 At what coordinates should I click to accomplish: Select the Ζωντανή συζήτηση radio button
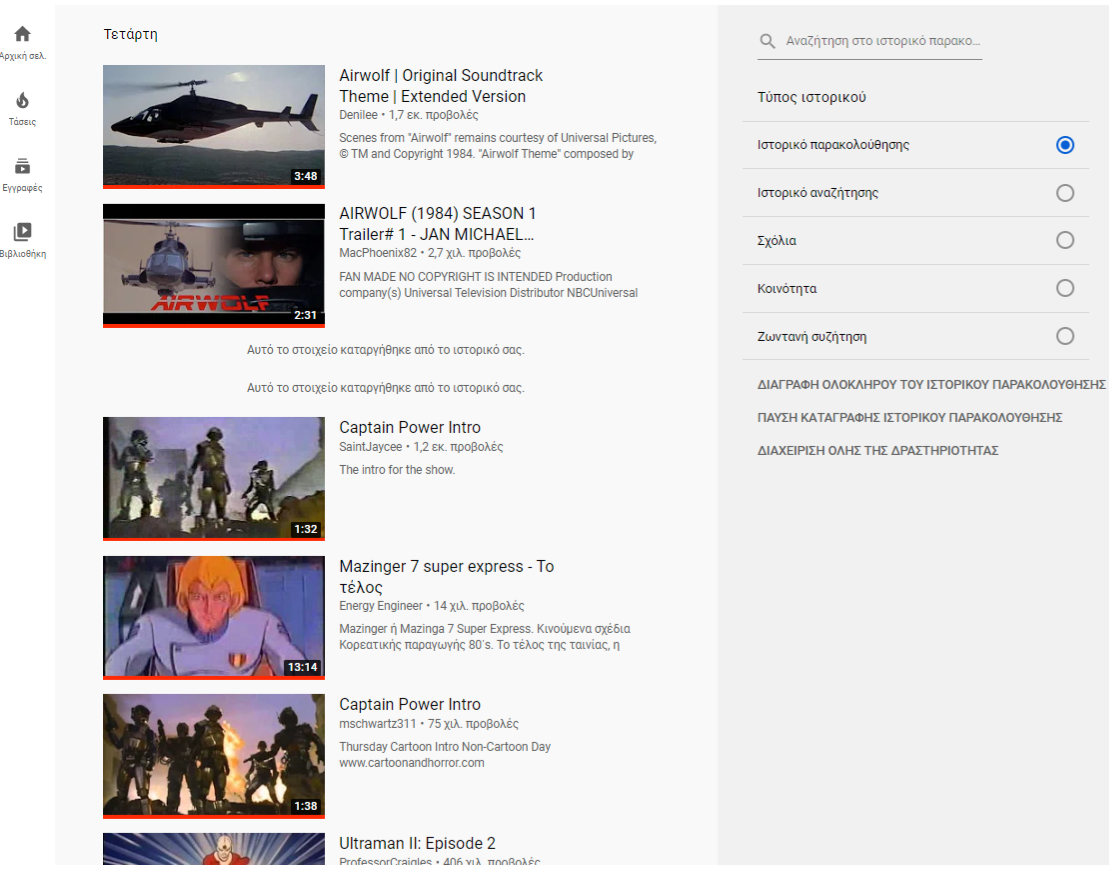(x=1065, y=337)
